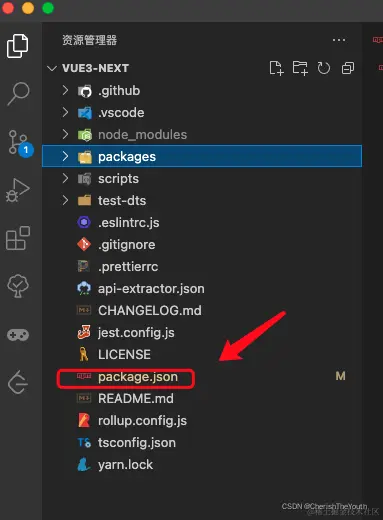Click the git icon beside .gitignore
Viewport: 383px width, 520px height.
84,244
